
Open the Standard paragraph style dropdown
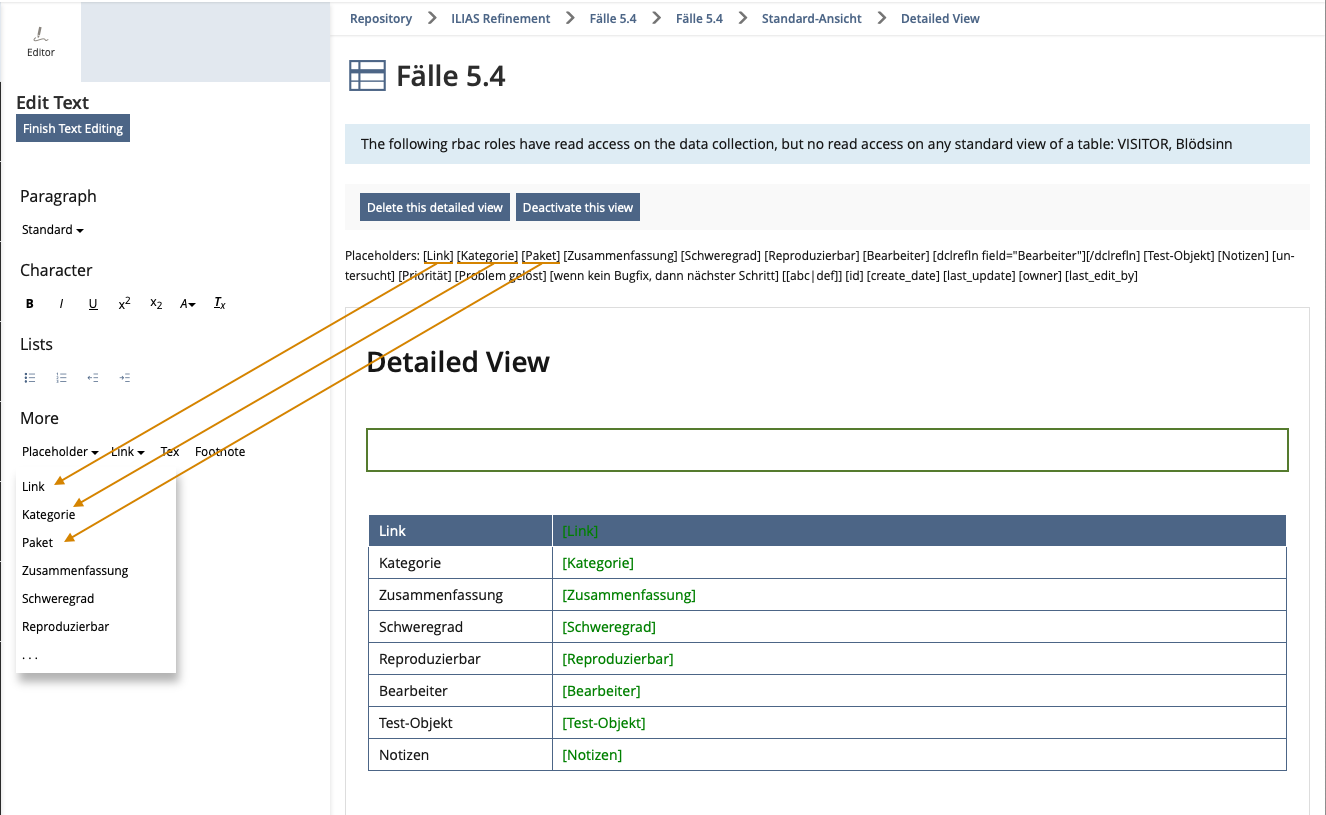53,230
